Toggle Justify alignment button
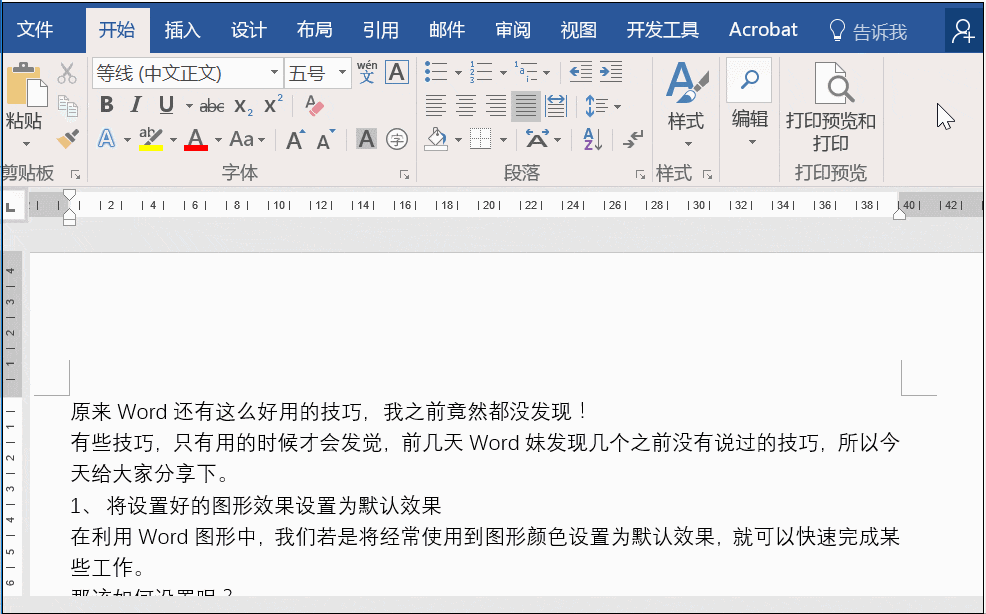 (526, 106)
